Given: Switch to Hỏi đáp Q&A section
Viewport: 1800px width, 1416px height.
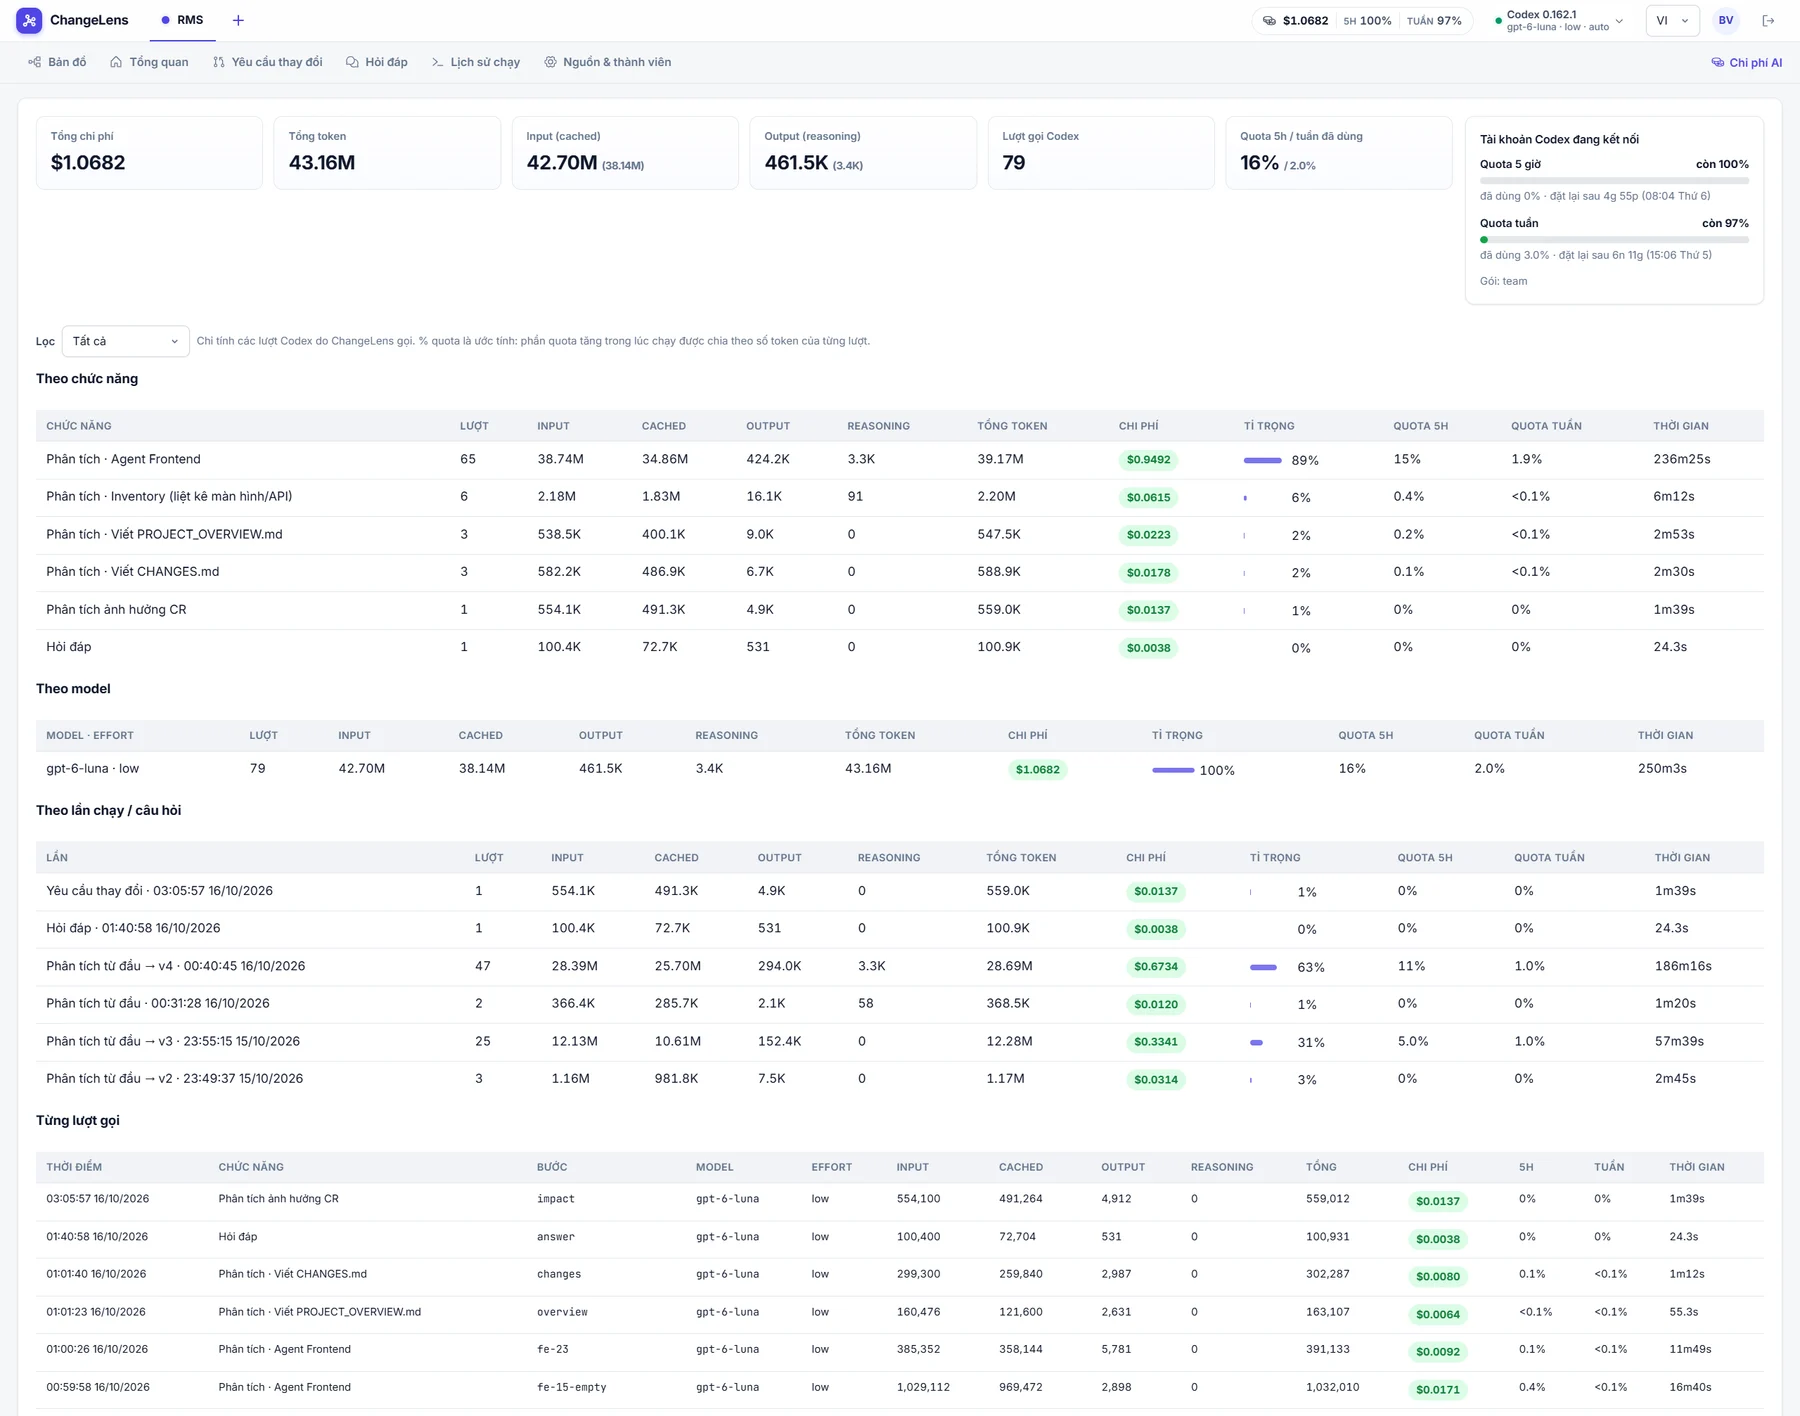Looking at the screenshot, I should click(x=377, y=62).
